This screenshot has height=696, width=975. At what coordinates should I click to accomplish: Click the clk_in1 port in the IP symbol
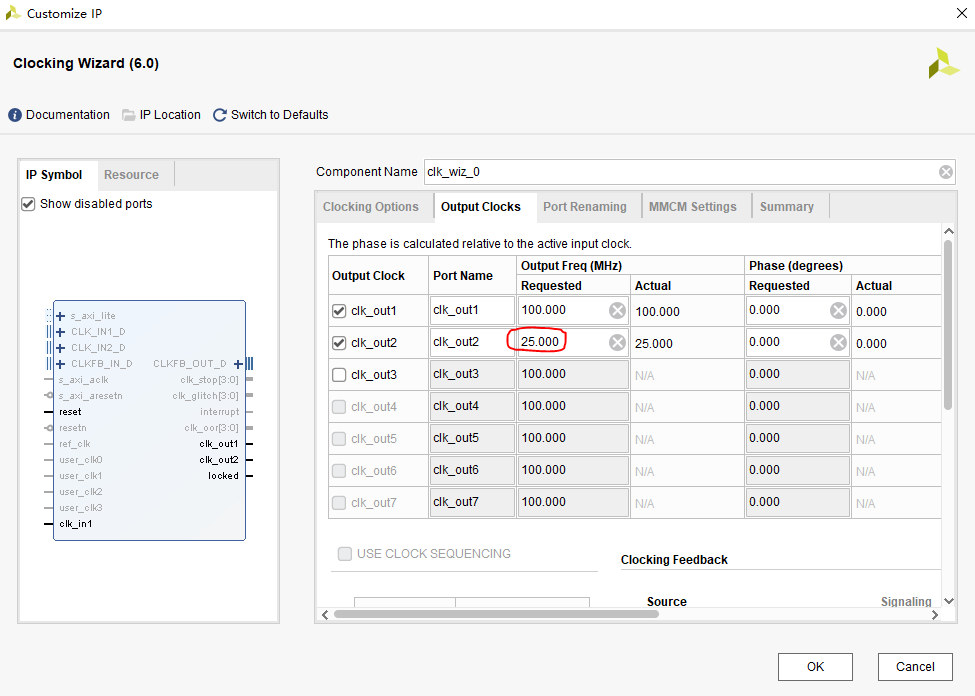[x=75, y=524]
